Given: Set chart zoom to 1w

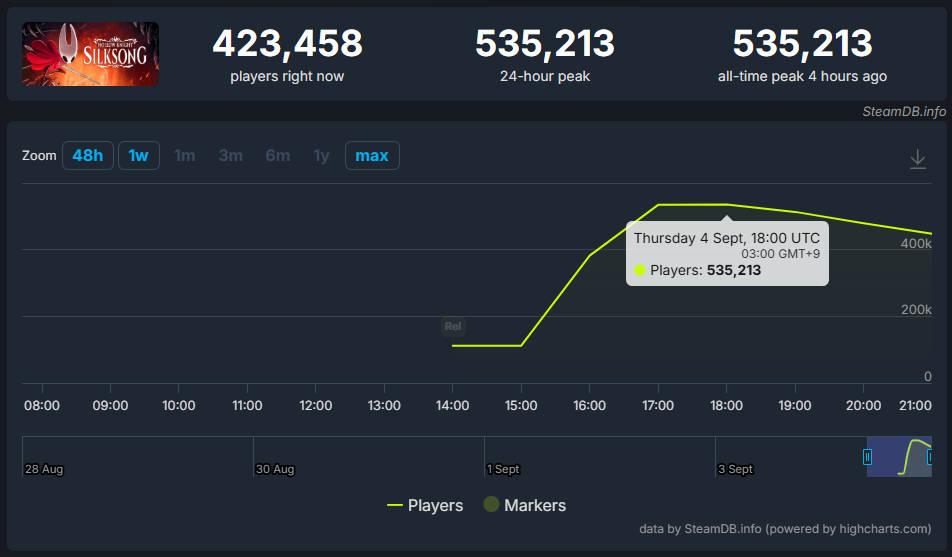Looking at the screenshot, I should 138,155.
